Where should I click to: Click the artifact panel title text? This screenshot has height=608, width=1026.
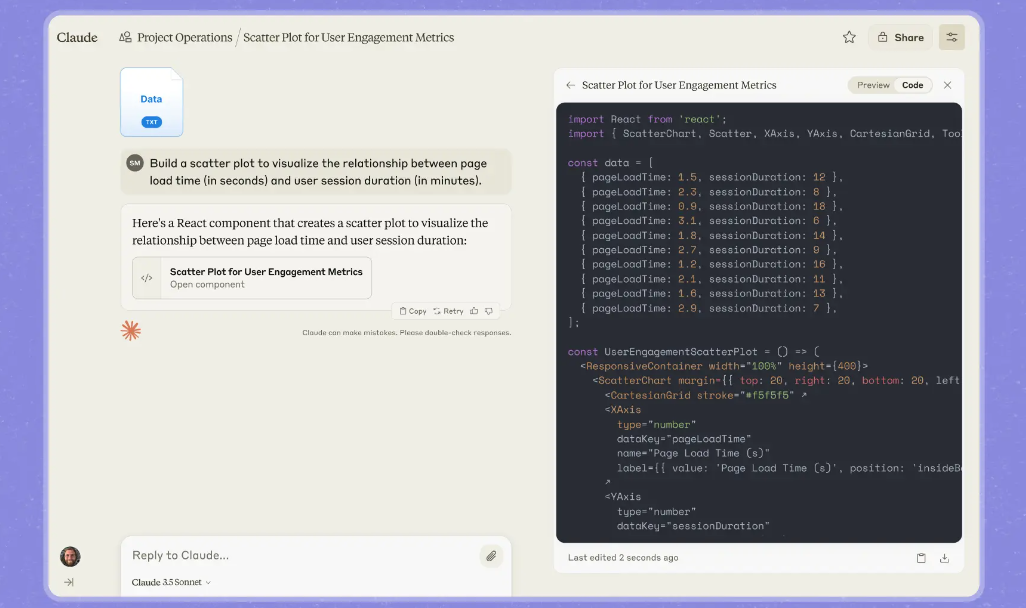tap(679, 85)
